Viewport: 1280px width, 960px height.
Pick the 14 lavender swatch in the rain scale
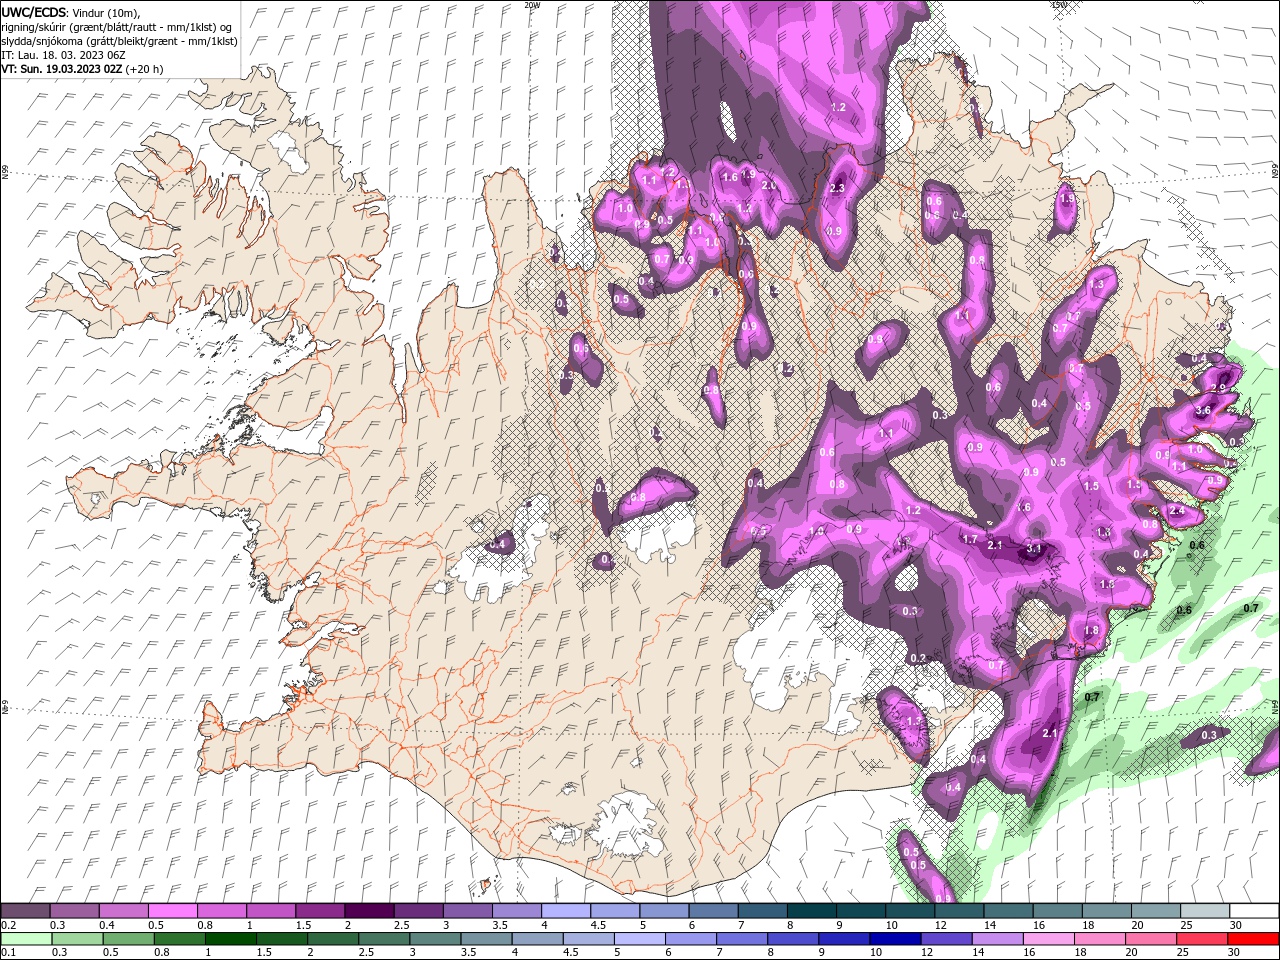click(x=997, y=939)
